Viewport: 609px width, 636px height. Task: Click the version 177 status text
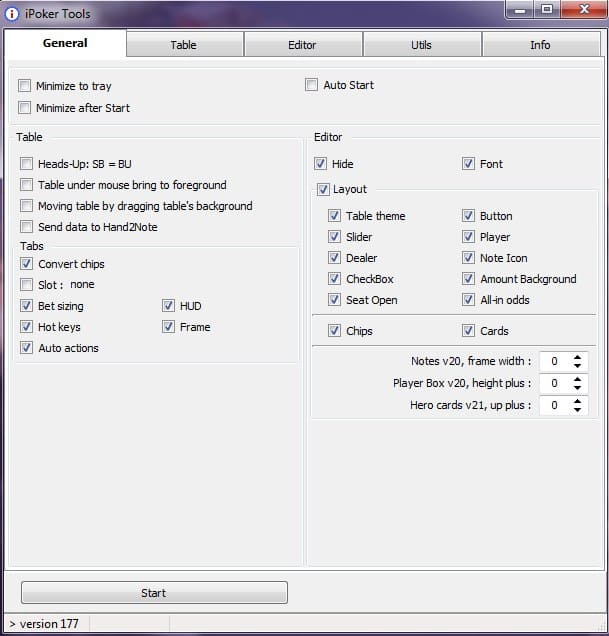[x=49, y=623]
